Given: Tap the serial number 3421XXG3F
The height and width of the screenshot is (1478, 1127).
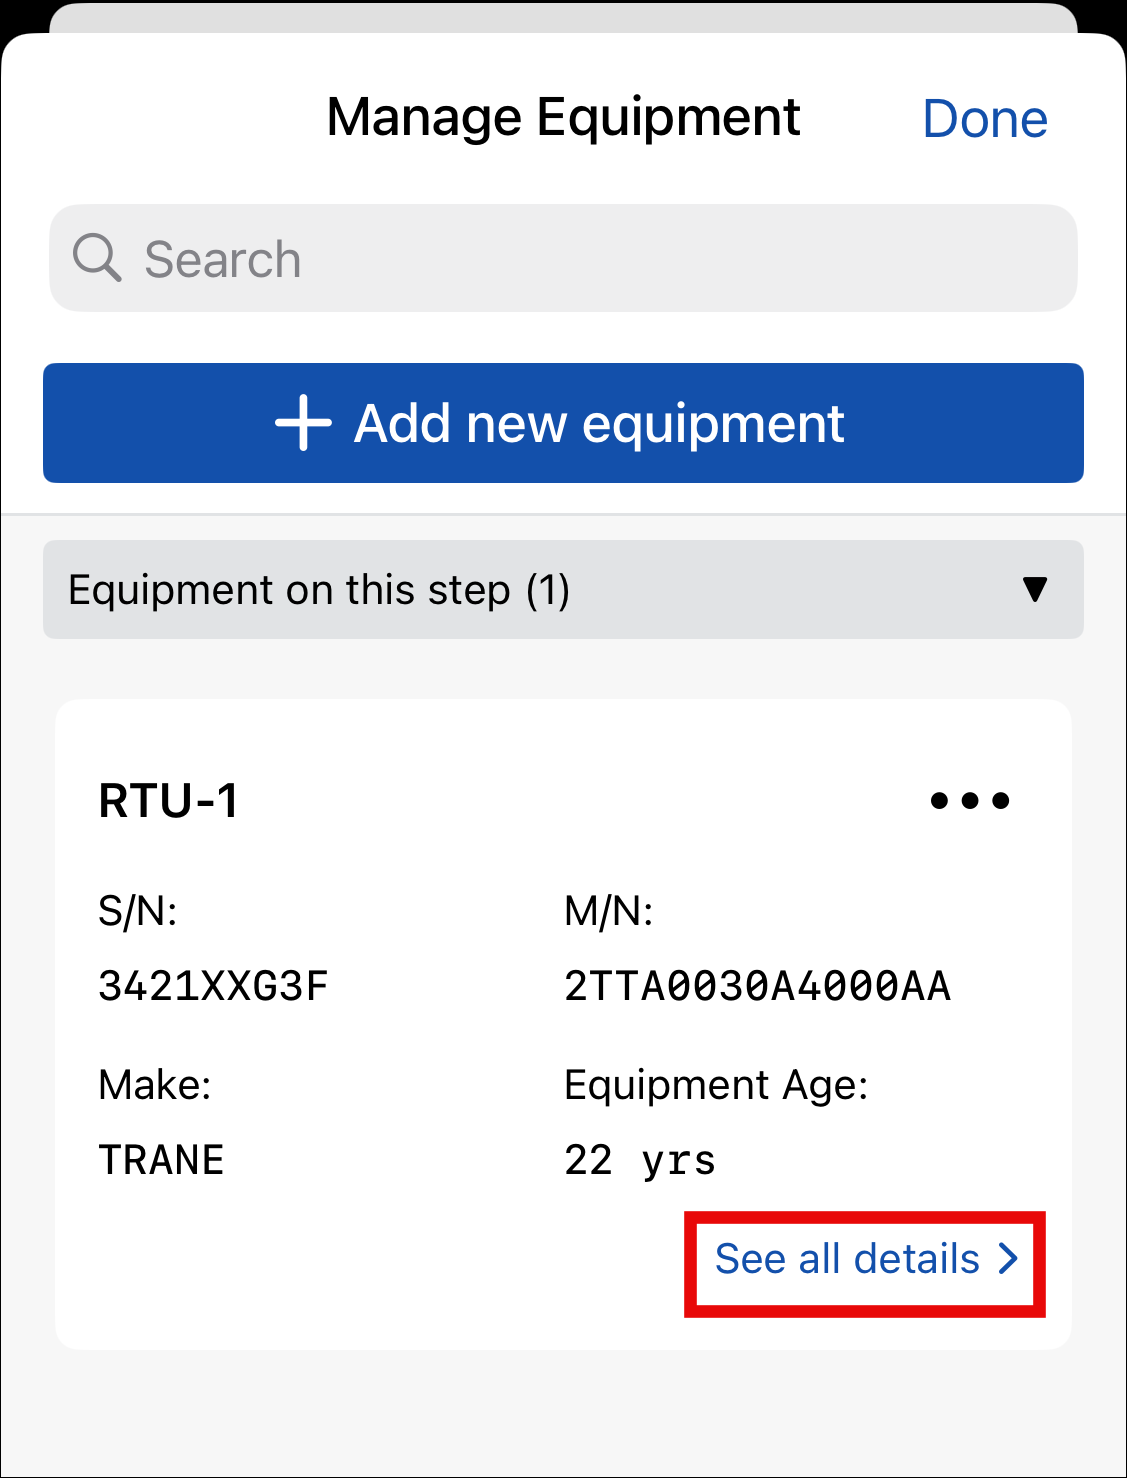Looking at the screenshot, I should (x=213, y=986).
